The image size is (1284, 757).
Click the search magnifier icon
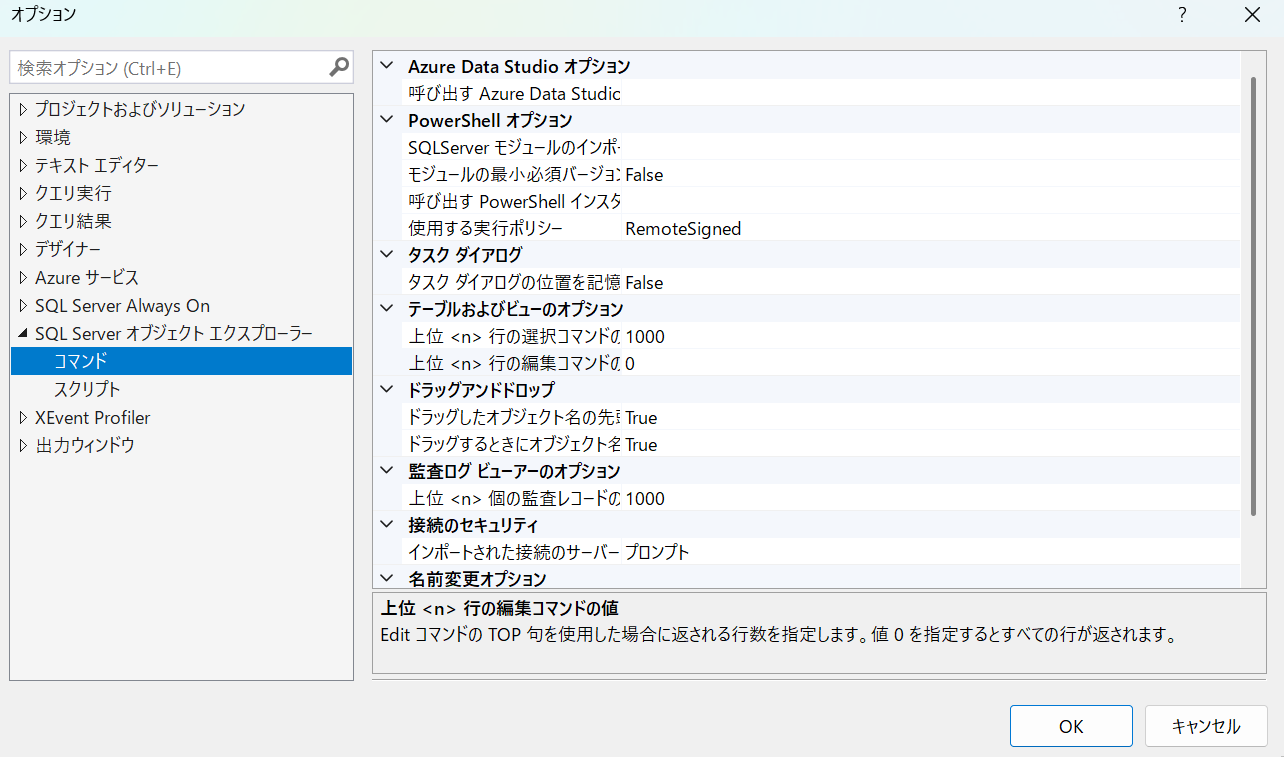click(x=339, y=68)
